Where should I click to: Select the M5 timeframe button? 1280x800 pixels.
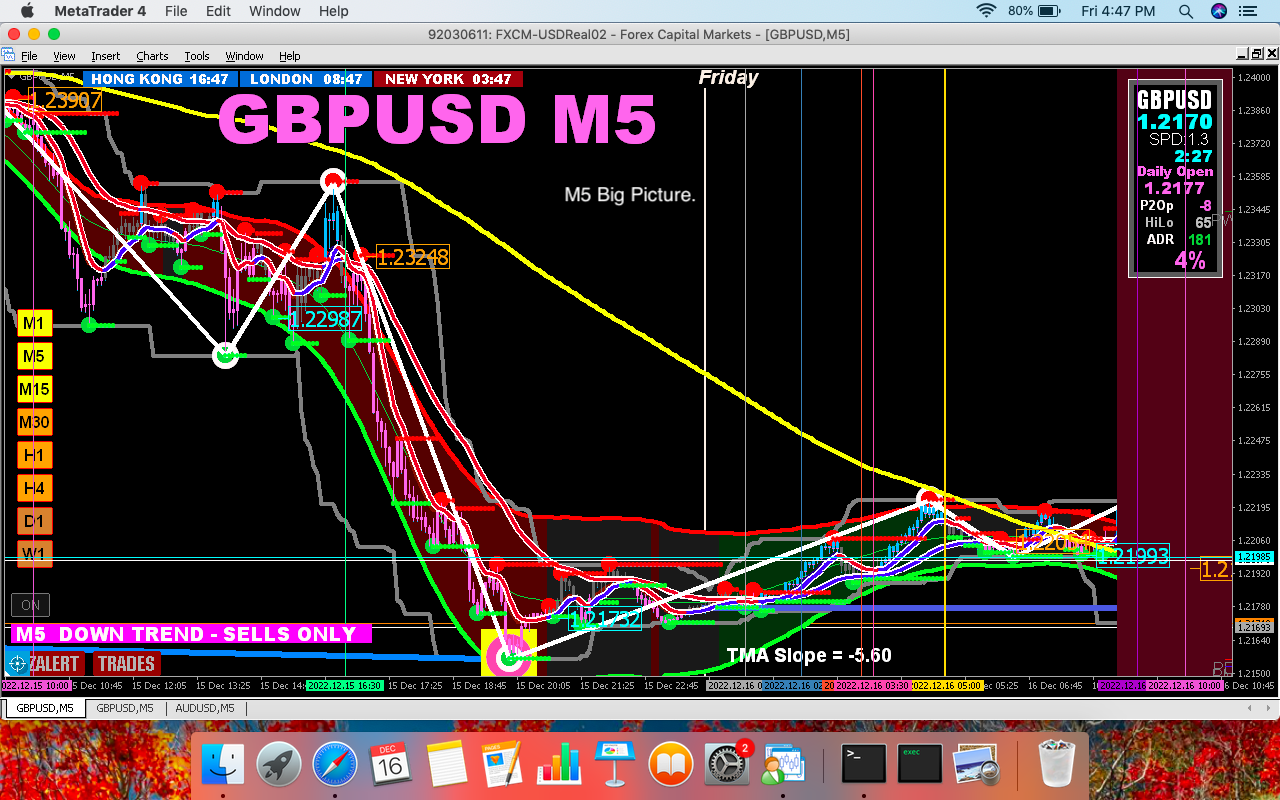pos(34,356)
